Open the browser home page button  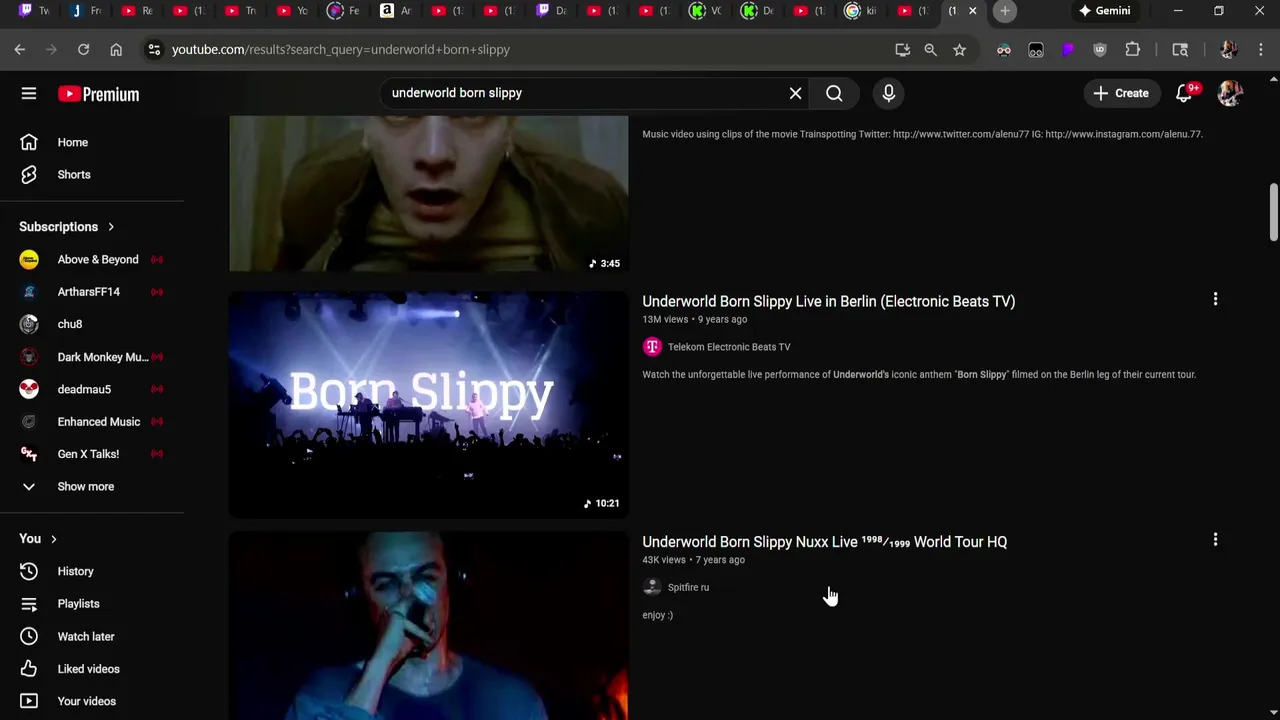click(116, 49)
